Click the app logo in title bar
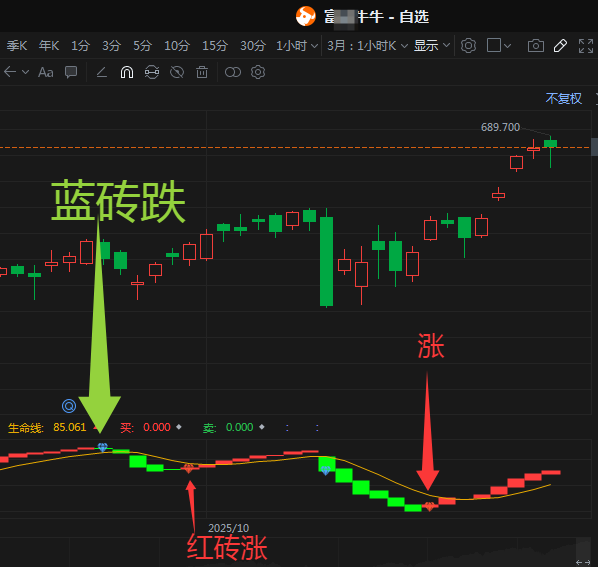This screenshot has width=598, height=567. [x=306, y=16]
